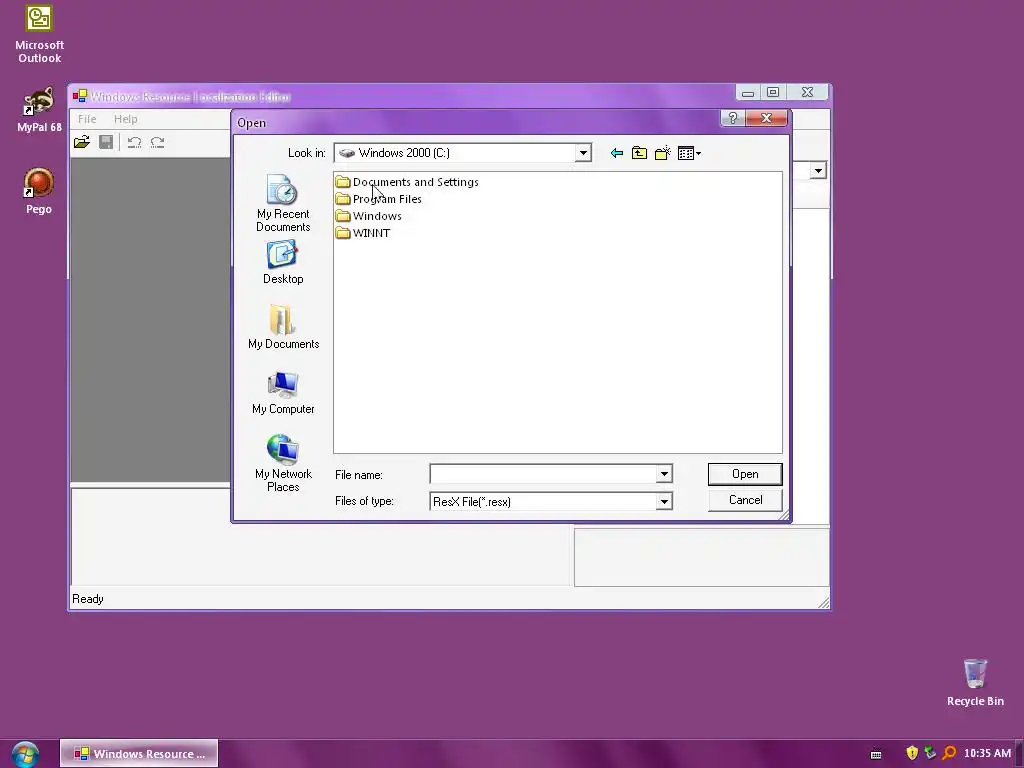Click the dialog help question mark button
The width and height of the screenshot is (1024, 768).
pos(732,118)
